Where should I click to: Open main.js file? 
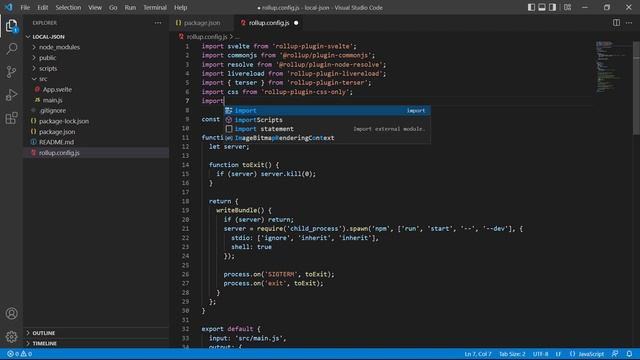(x=96, y=100)
